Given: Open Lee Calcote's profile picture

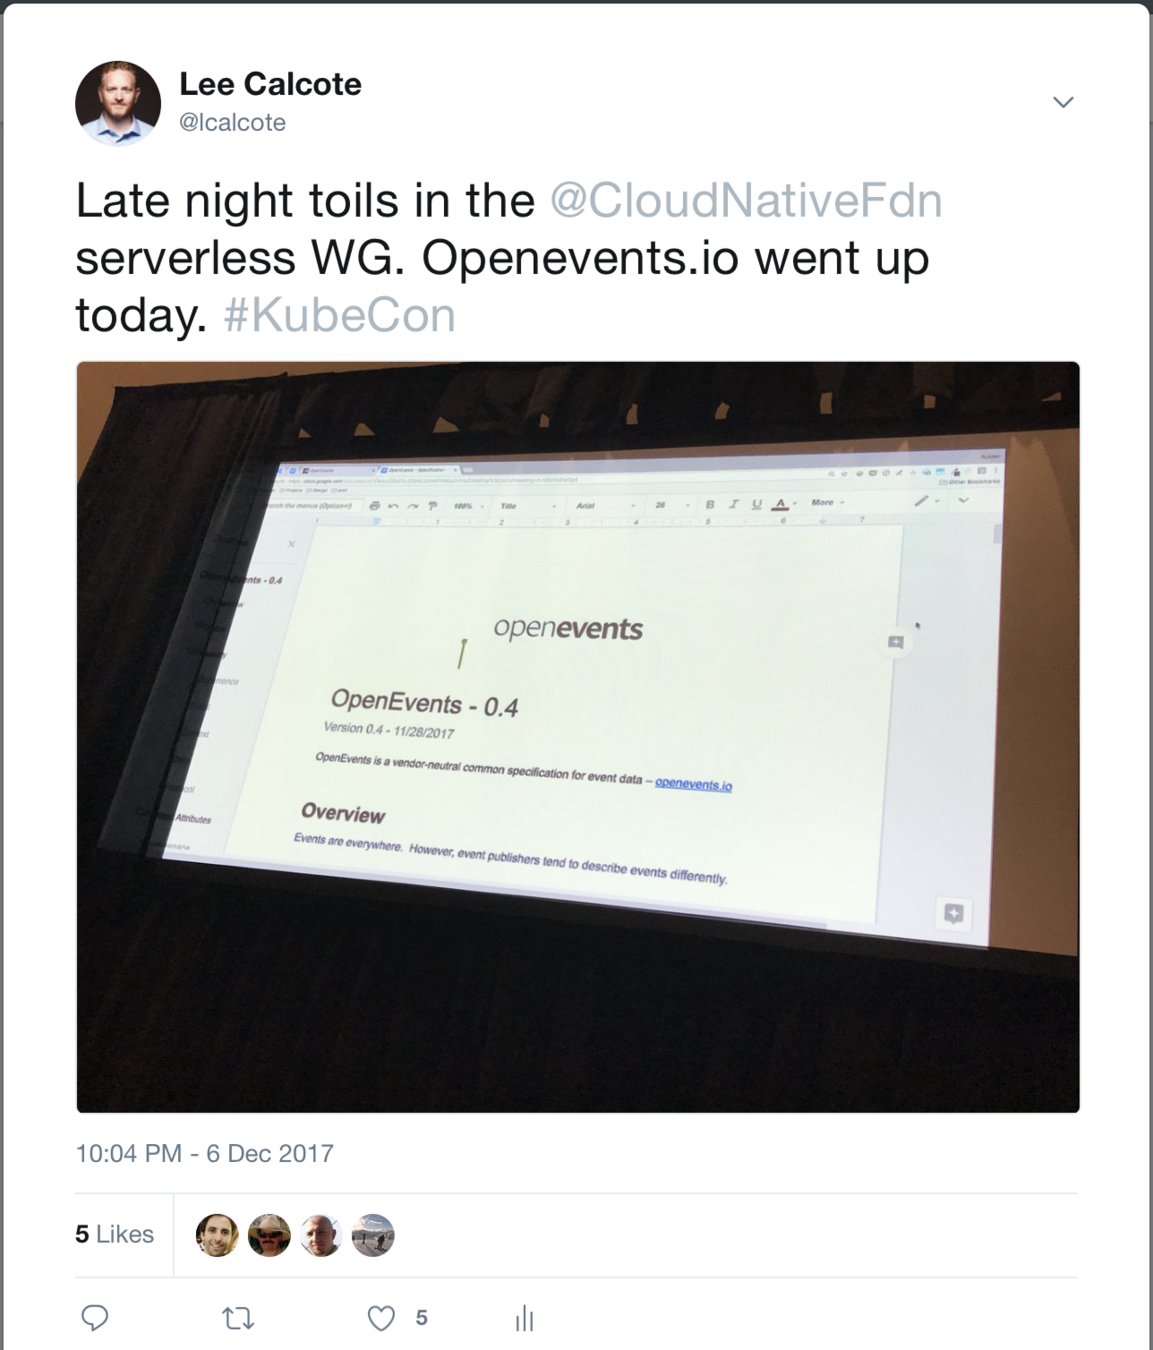Looking at the screenshot, I should coord(118,103).
